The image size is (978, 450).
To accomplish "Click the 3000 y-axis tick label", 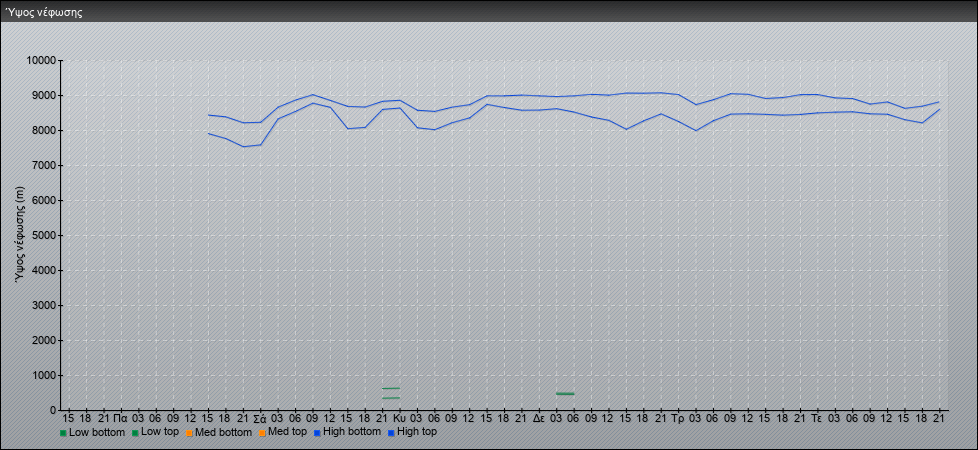I will 44,305.
